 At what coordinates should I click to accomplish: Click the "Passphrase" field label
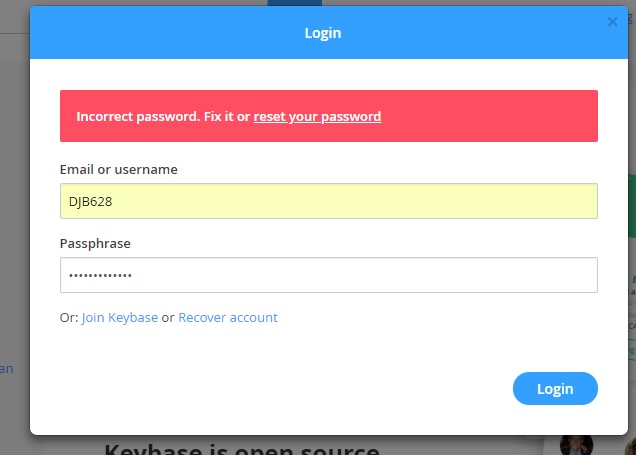coord(95,244)
